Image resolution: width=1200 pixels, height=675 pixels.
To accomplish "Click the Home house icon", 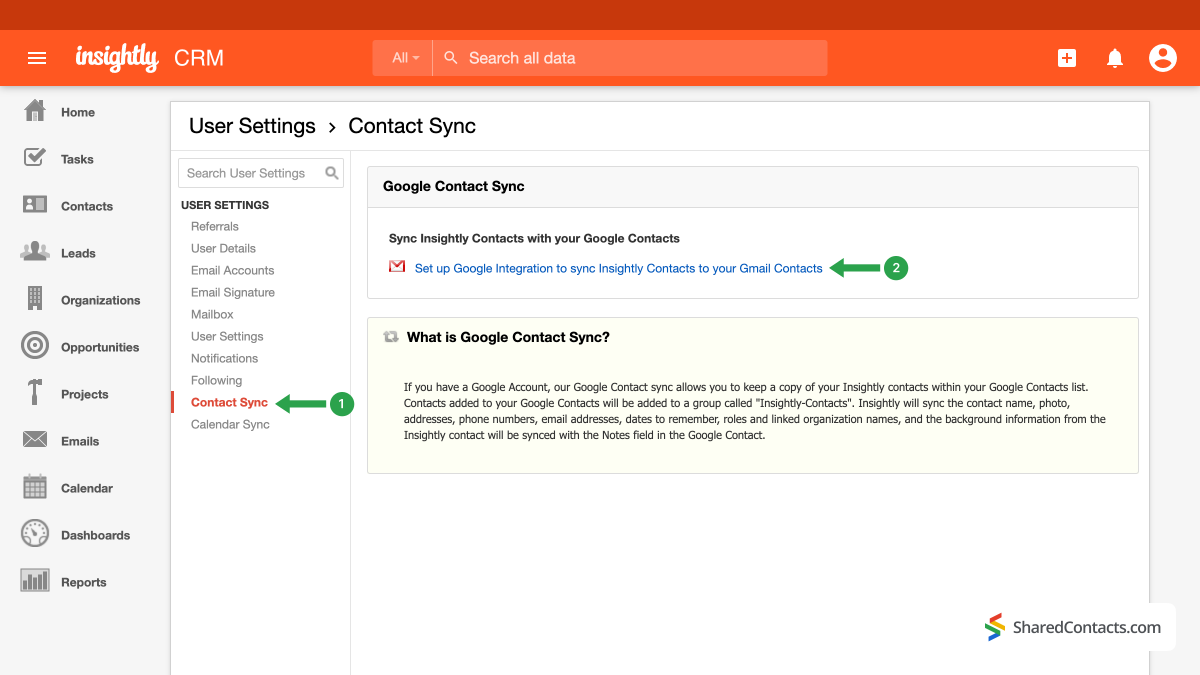I will 35,111.
